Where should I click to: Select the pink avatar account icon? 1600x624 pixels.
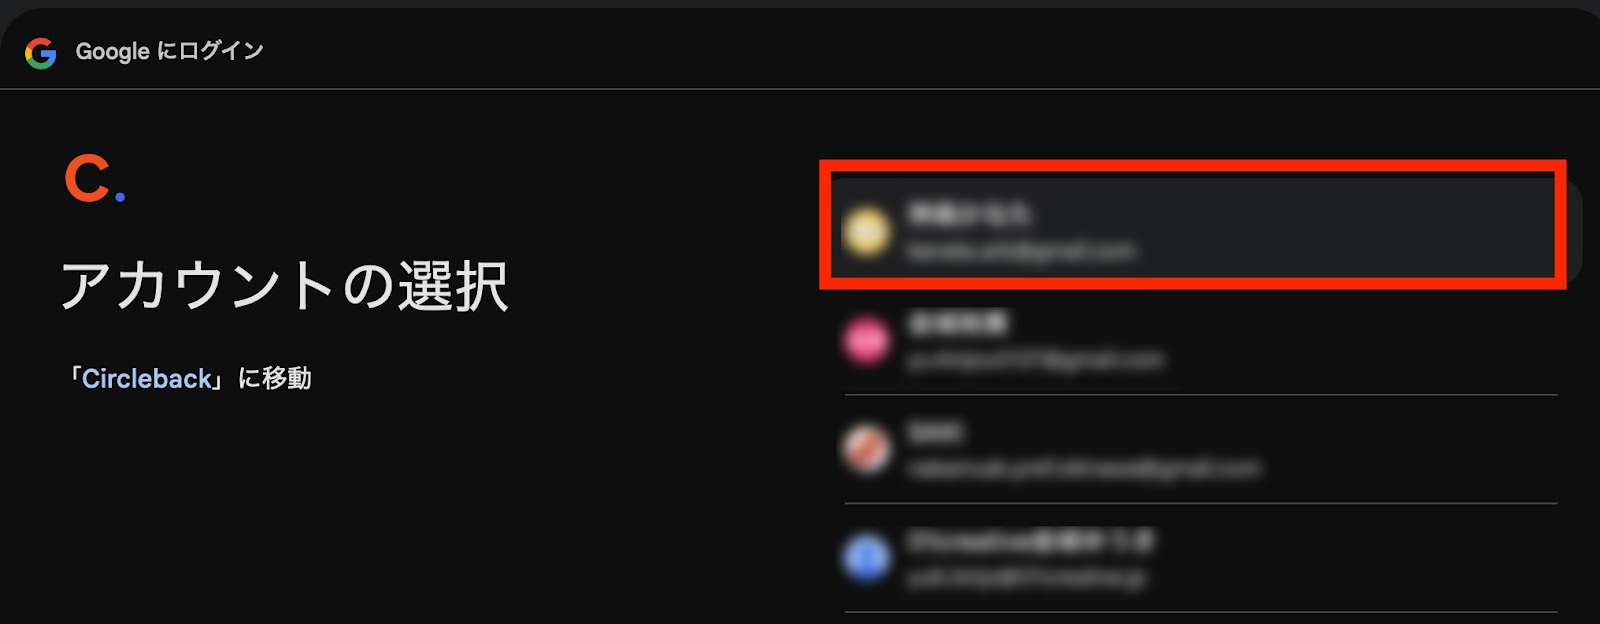[866, 341]
